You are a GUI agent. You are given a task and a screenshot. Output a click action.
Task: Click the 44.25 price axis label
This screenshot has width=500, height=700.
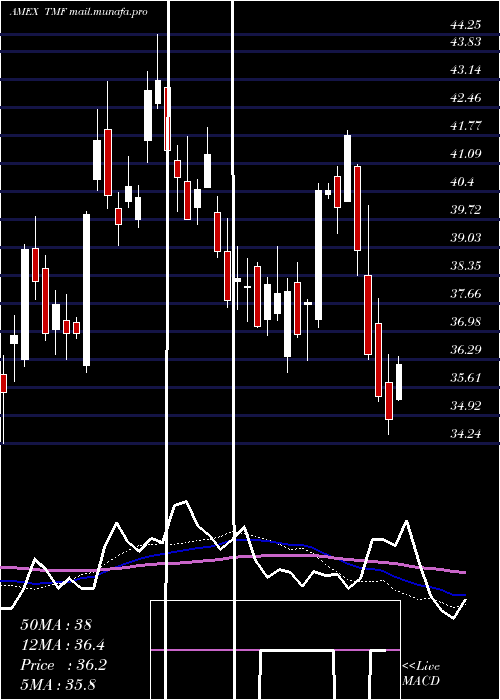coord(466,25)
